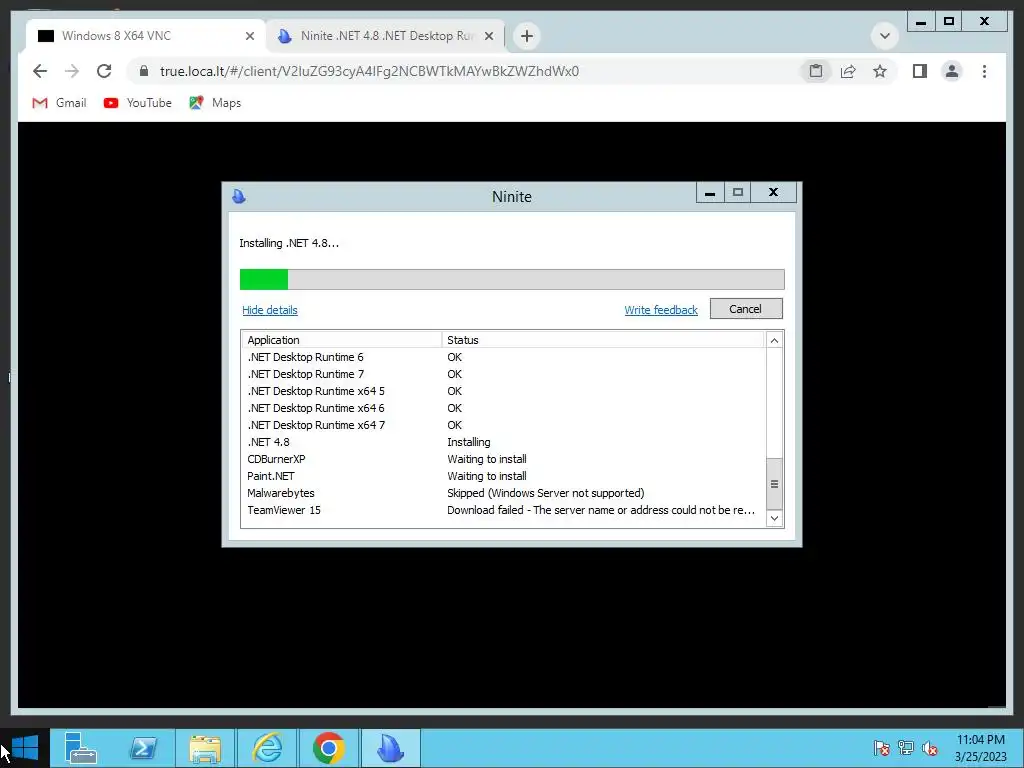The image size is (1024, 768).
Task: Close the Ninite .NET 4.8 tab
Action: pos(488,36)
